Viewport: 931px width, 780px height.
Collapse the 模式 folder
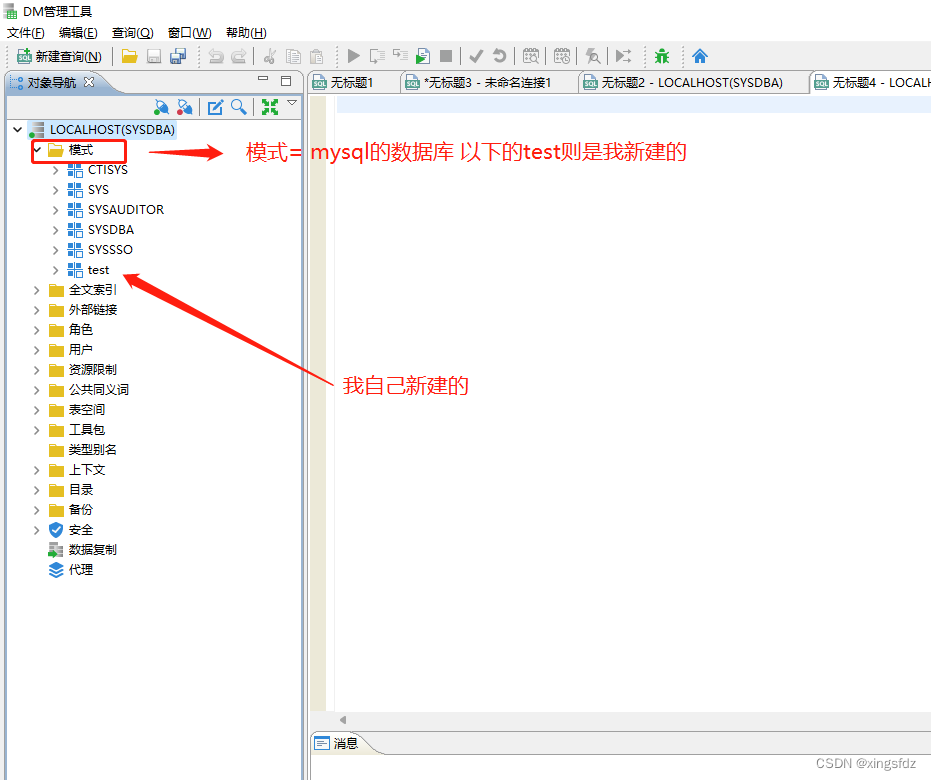(37, 150)
